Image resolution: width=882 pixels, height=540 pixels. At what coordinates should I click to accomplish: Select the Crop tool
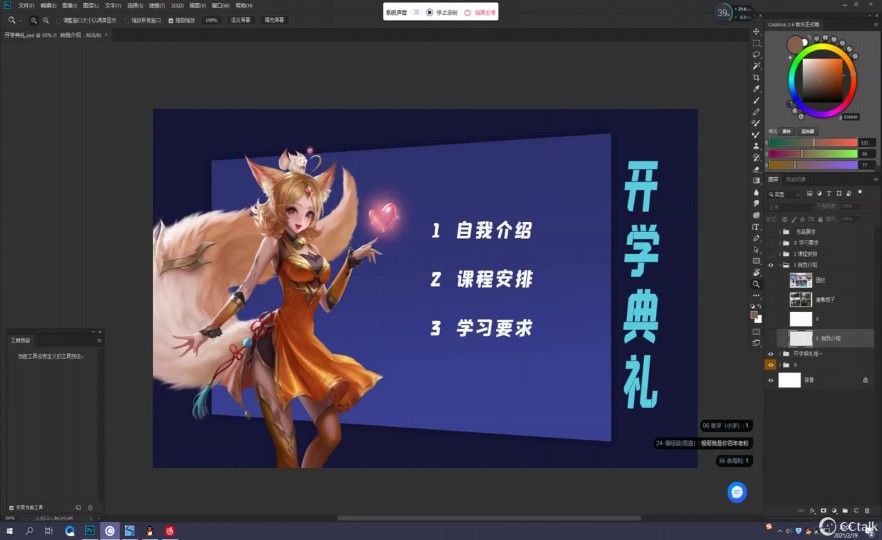pyautogui.click(x=756, y=78)
